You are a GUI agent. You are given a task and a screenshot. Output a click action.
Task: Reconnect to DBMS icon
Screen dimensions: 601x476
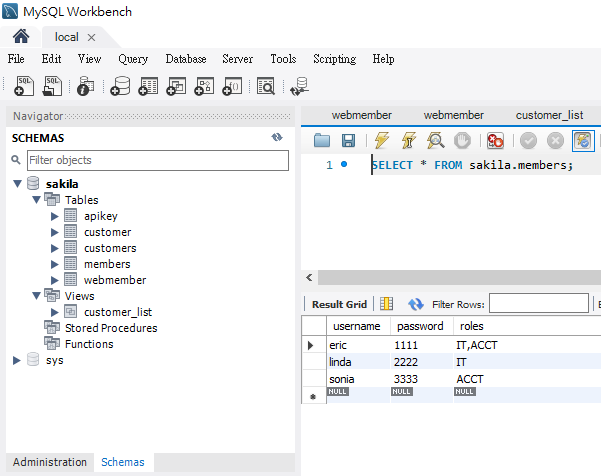[300, 86]
